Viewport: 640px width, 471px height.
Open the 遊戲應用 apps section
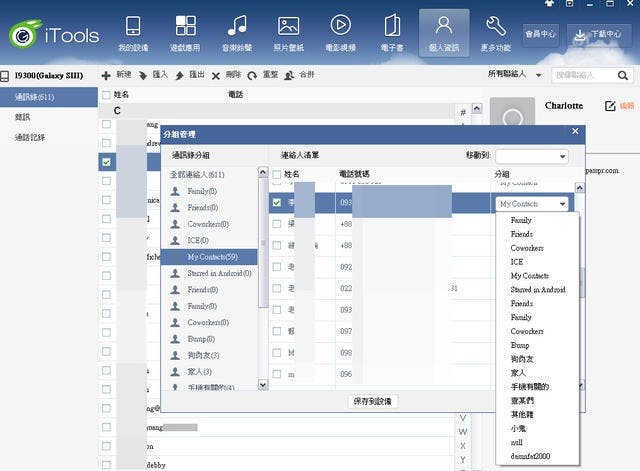[x=185, y=32]
